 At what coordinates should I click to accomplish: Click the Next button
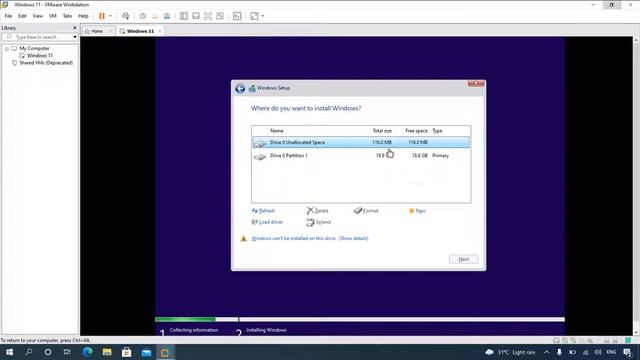[464, 259]
